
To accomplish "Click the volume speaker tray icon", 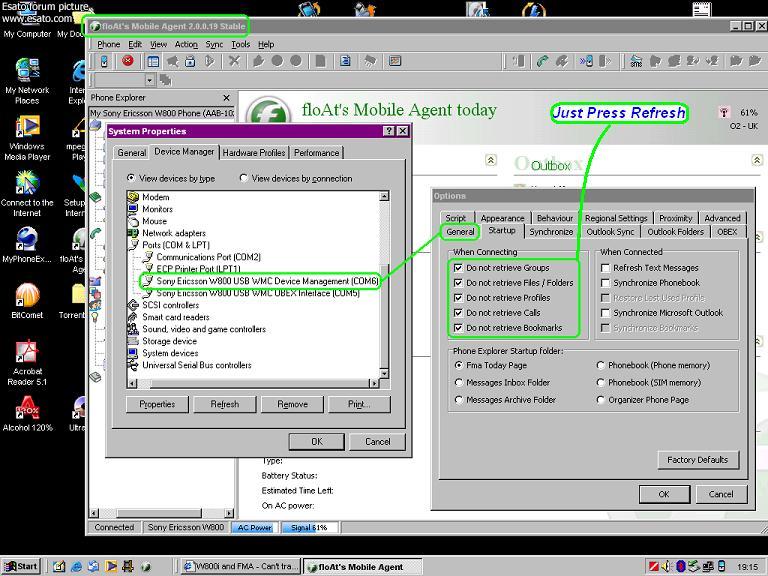I will [667, 567].
